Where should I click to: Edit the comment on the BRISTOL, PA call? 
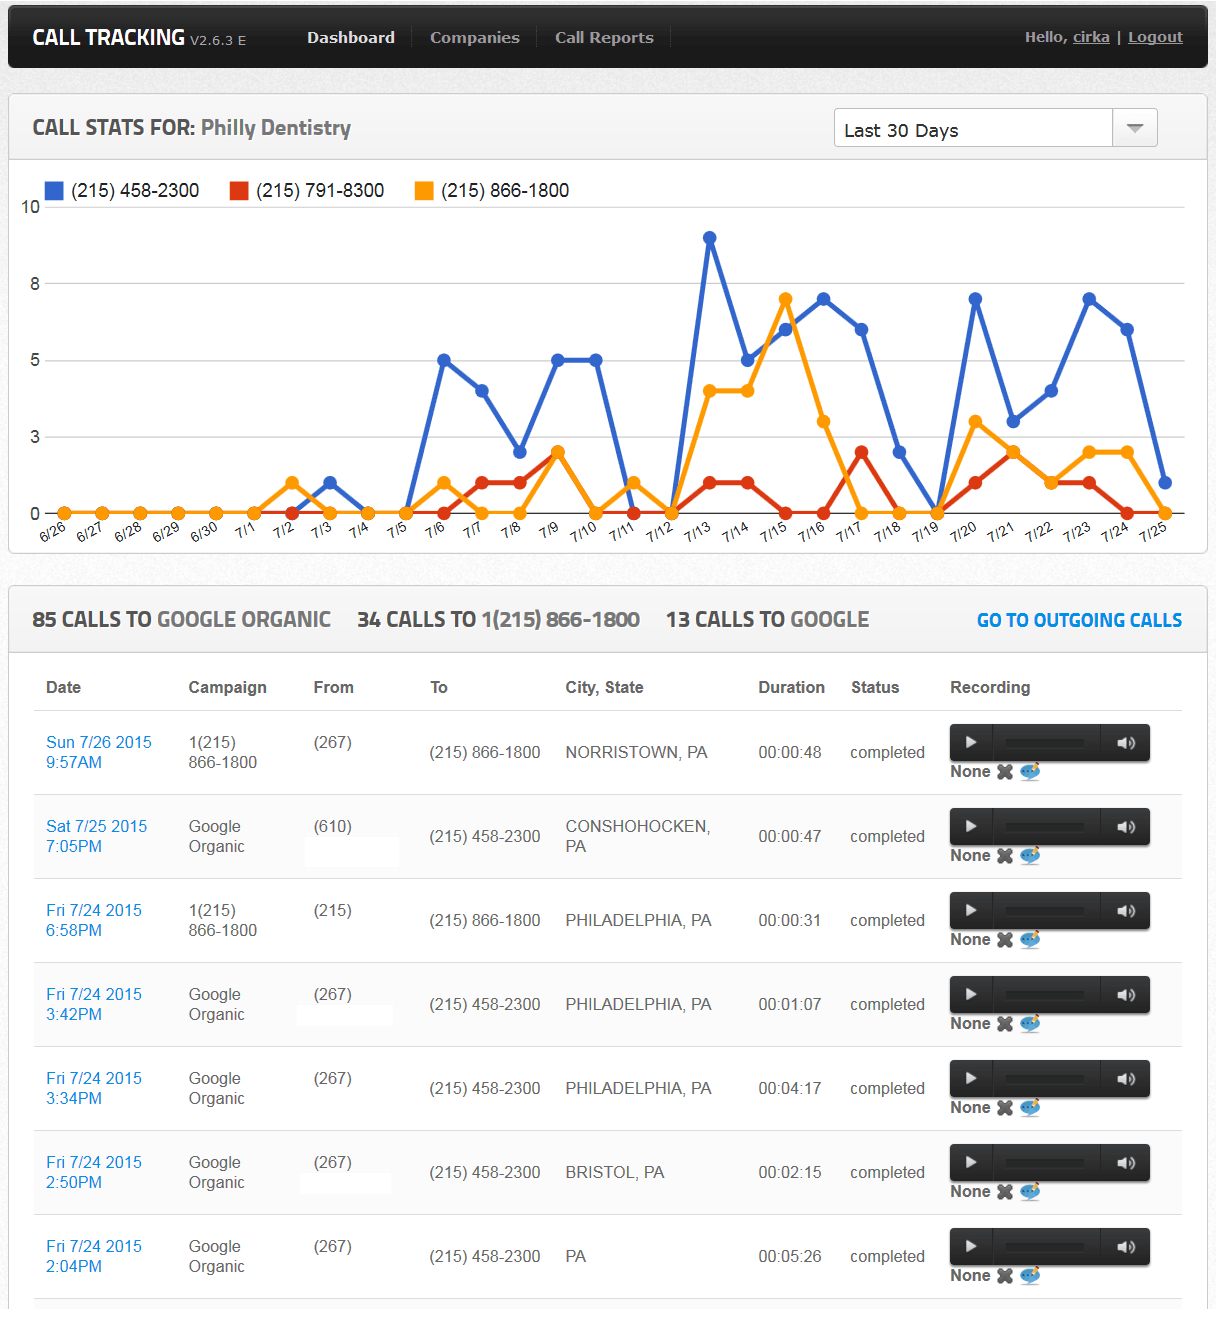[1030, 1192]
